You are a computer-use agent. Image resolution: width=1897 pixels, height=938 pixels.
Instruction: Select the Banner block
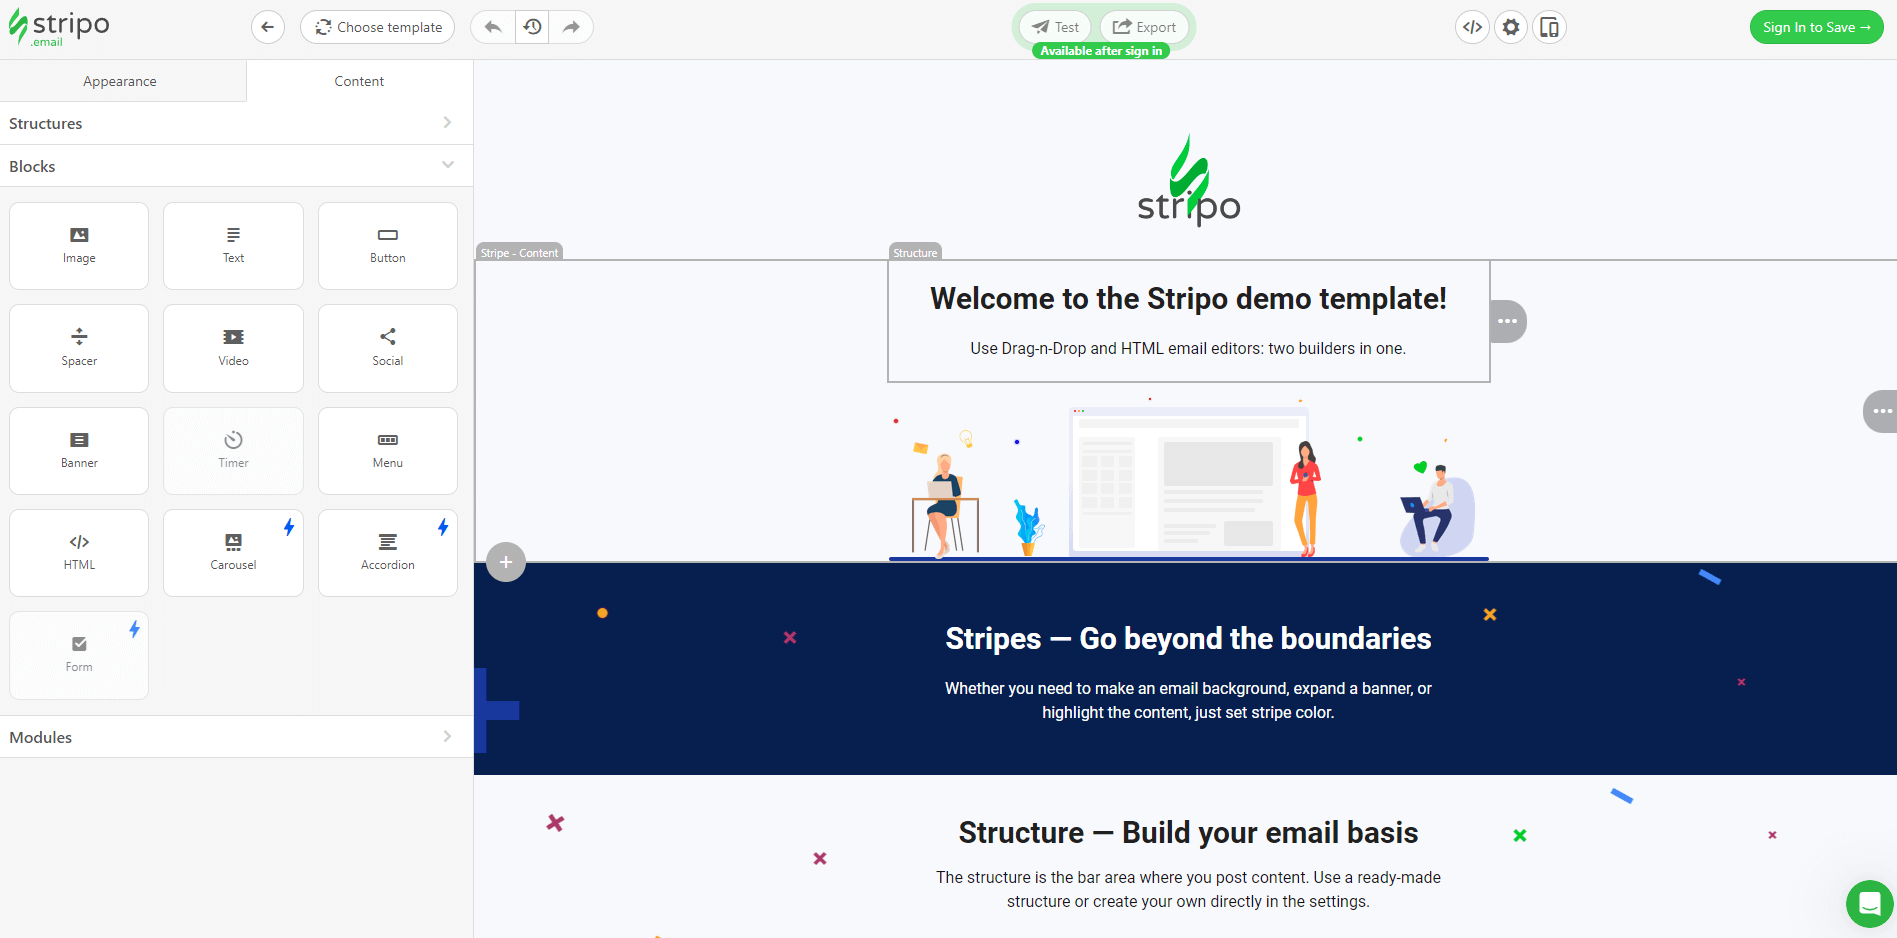point(79,451)
